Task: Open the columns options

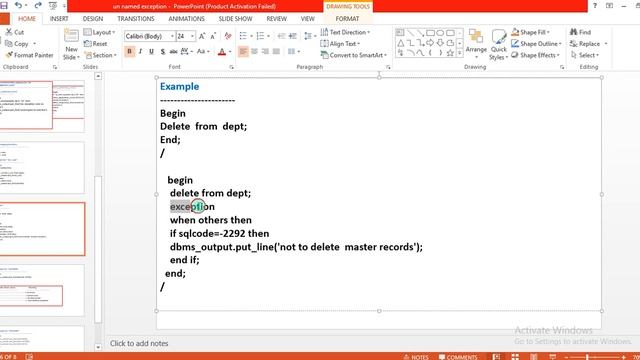Action: [293, 51]
